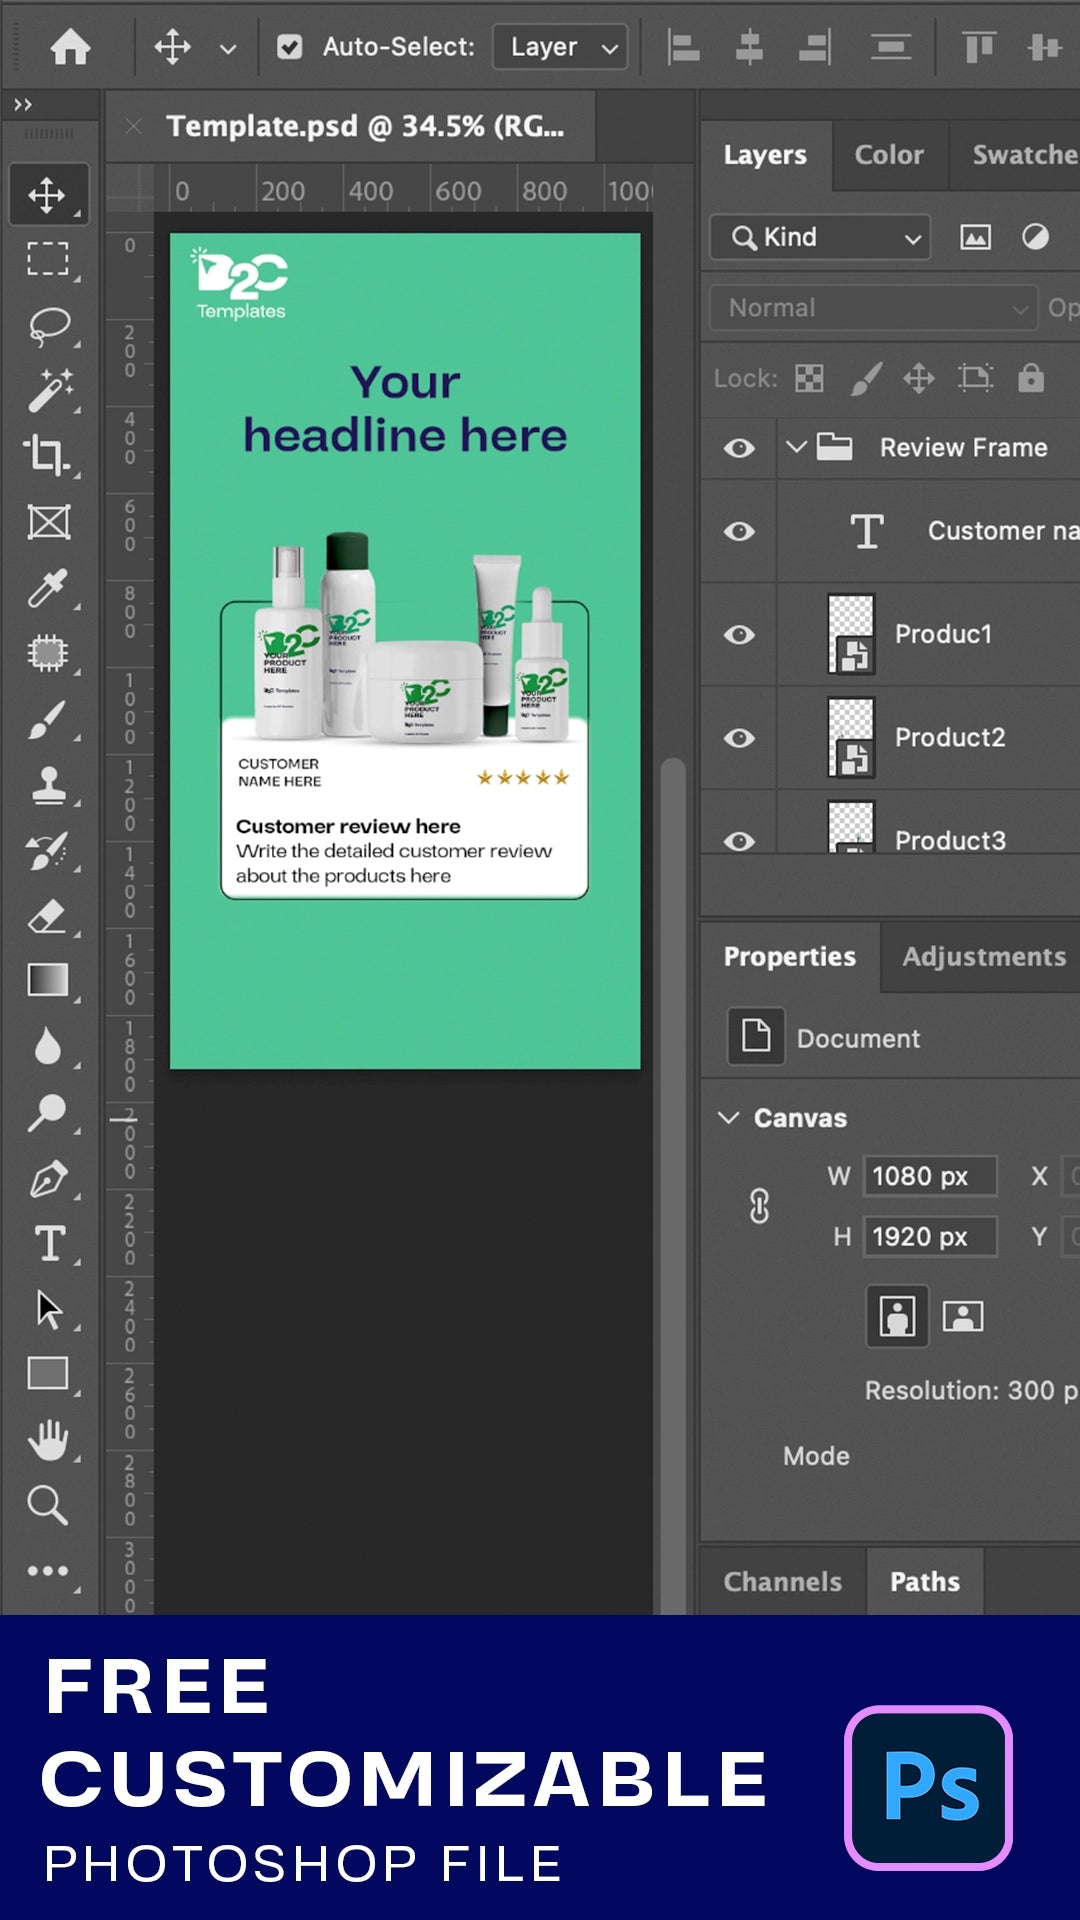The image size is (1080, 1920).
Task: Collapse the Review Frame group
Action: click(796, 447)
